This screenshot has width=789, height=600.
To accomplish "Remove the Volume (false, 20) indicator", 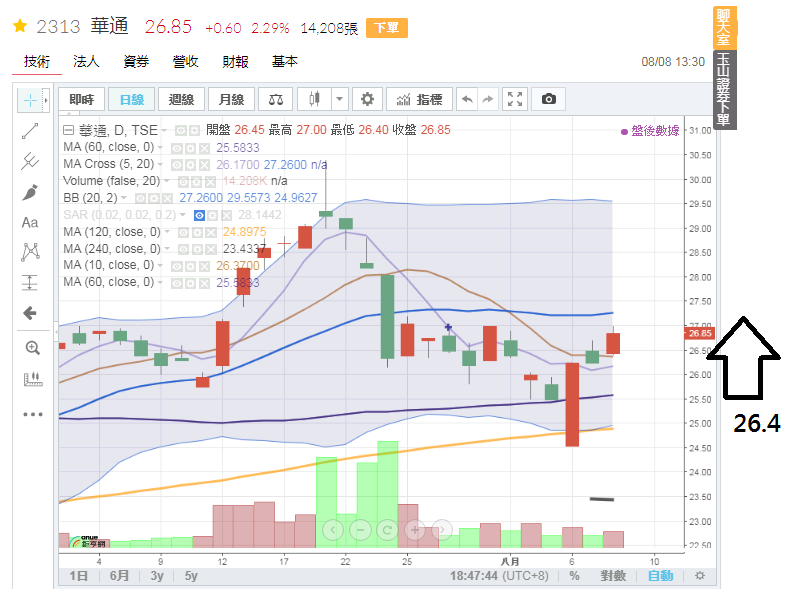I will coord(210,181).
